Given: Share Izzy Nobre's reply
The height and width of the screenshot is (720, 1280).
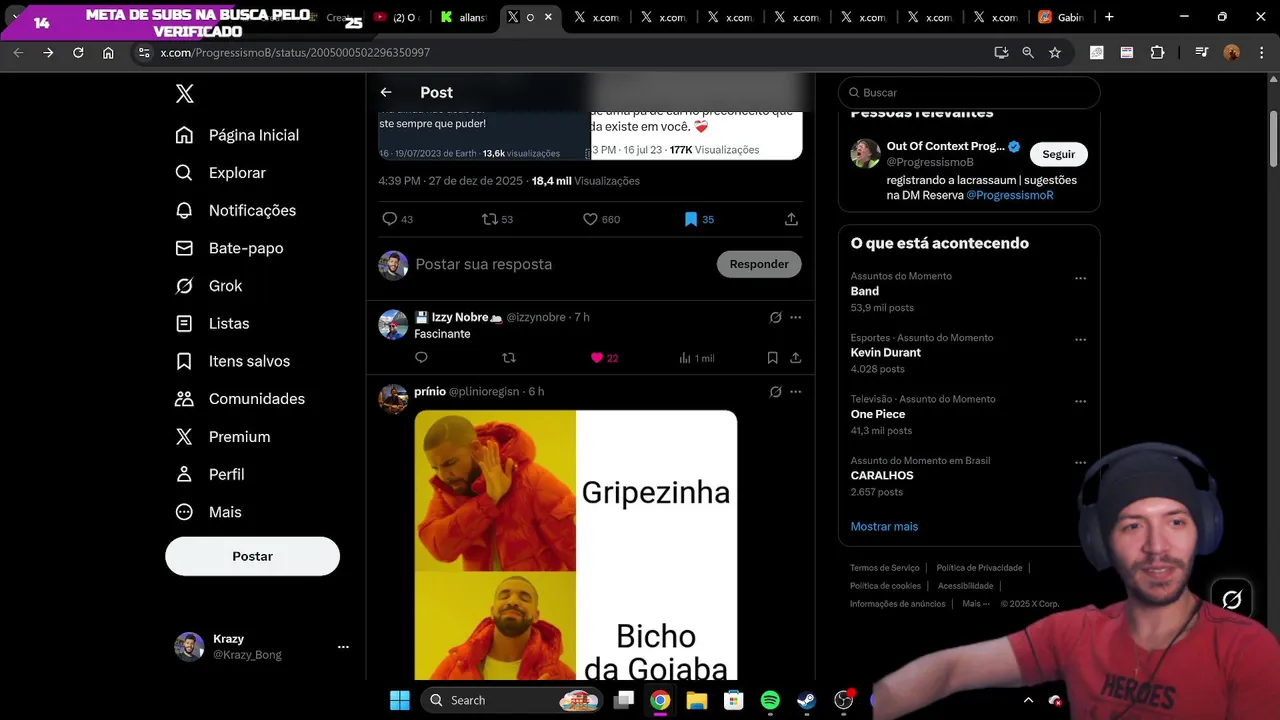Looking at the screenshot, I should pos(796,358).
